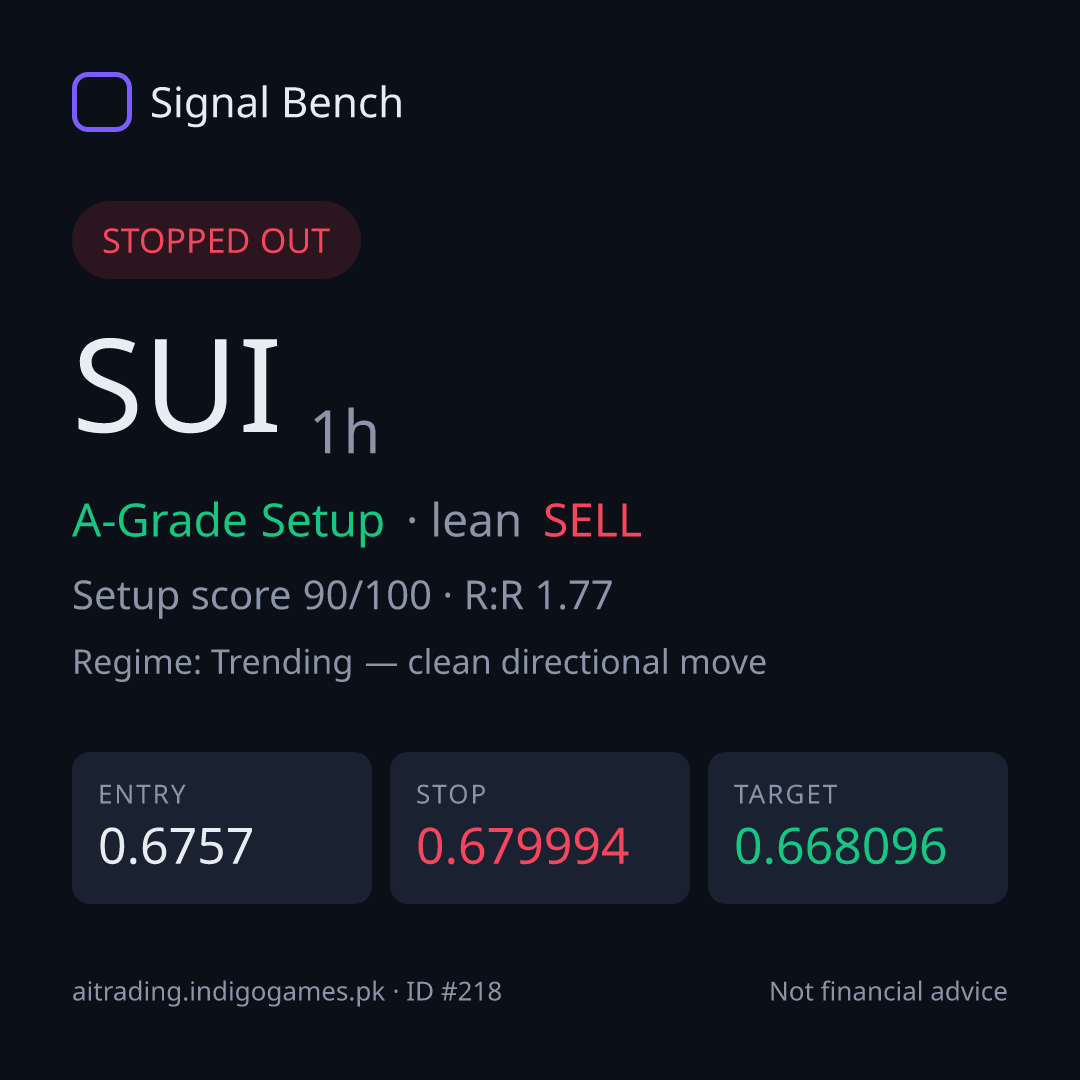Click the R:R 1.77 ratio
Viewport: 1080px width, 1080px height.
(539, 595)
